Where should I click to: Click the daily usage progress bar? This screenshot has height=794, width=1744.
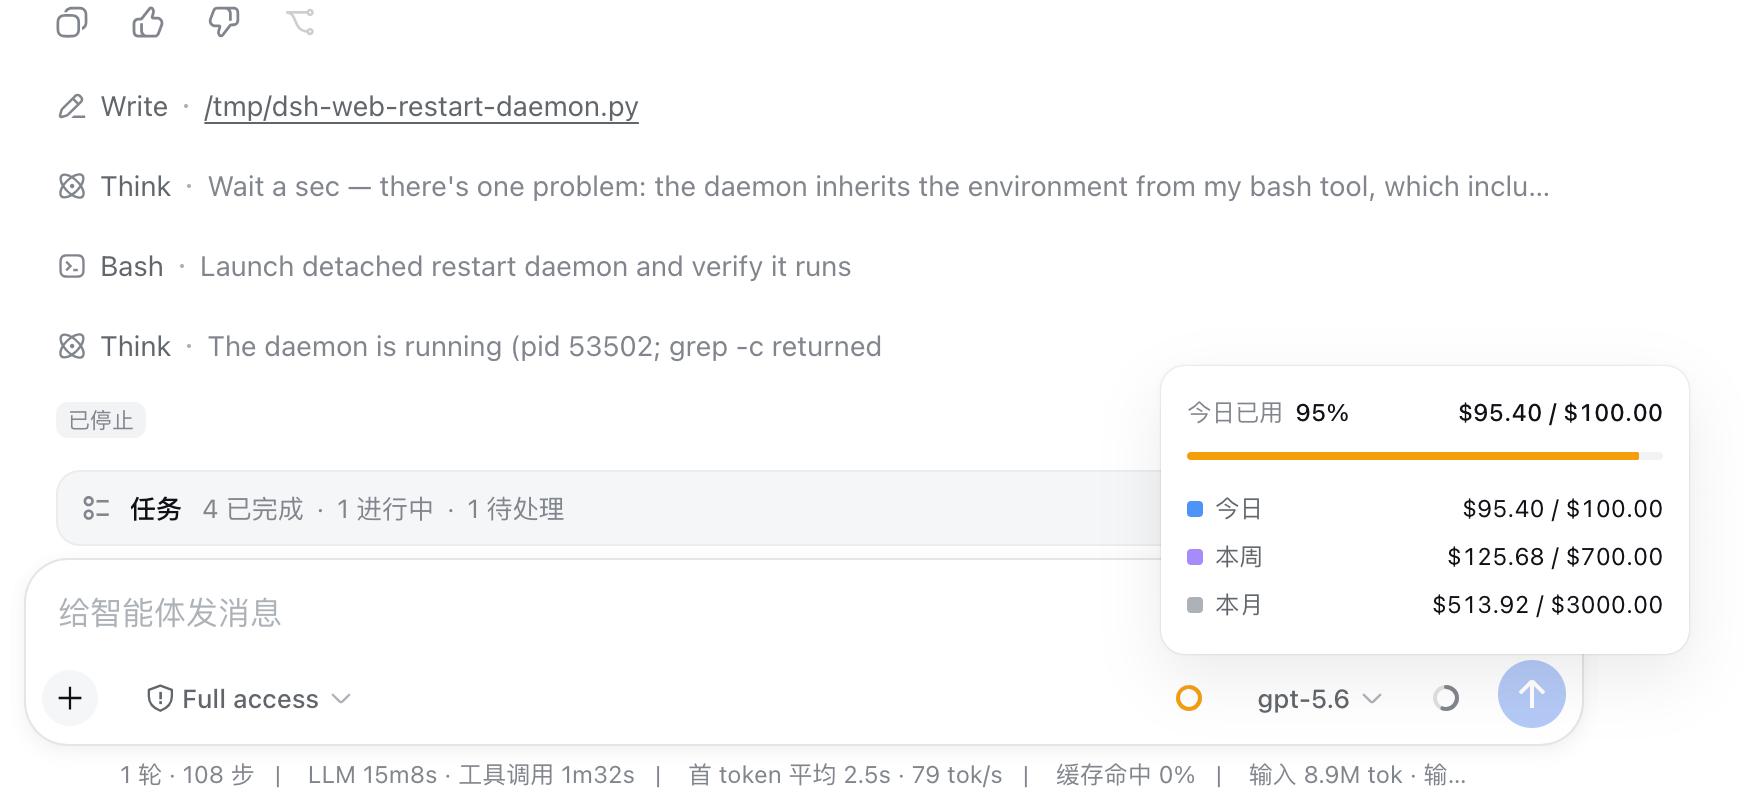[x=1424, y=456]
